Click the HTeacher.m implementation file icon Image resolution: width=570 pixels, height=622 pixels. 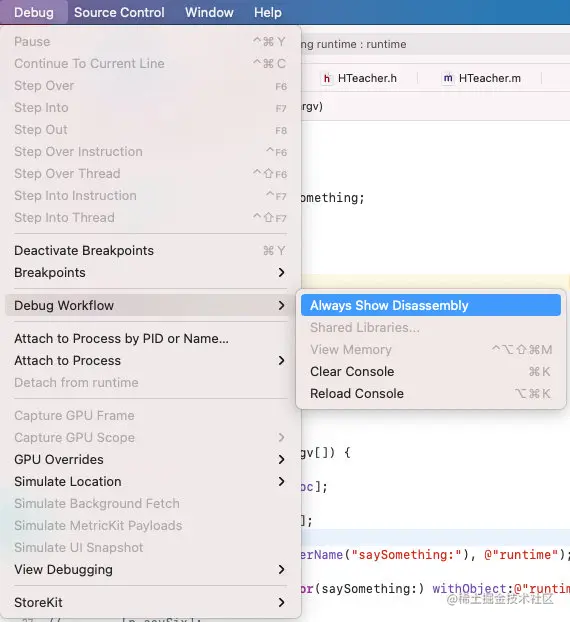[x=448, y=79]
